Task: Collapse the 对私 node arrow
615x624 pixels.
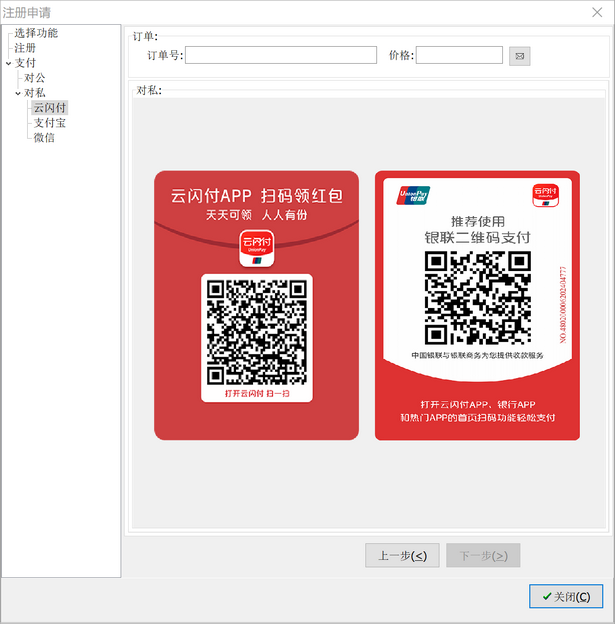Action: (18, 93)
